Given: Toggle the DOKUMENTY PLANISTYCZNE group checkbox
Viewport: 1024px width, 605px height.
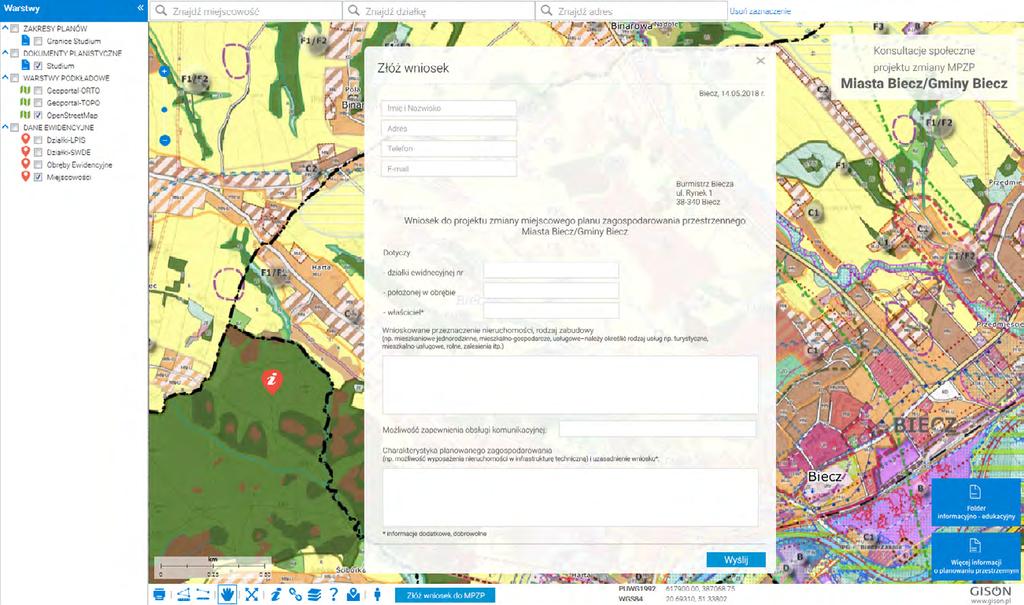Looking at the screenshot, I should pos(14,54).
